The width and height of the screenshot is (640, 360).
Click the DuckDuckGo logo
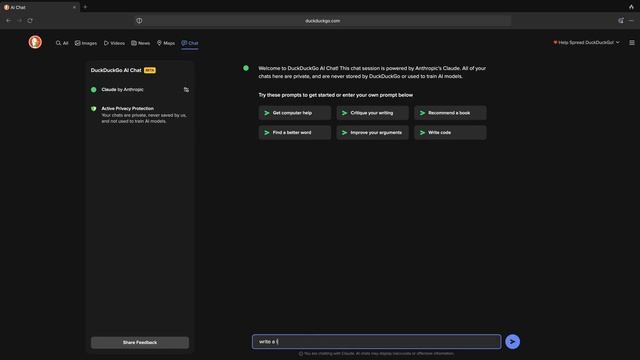coord(35,42)
